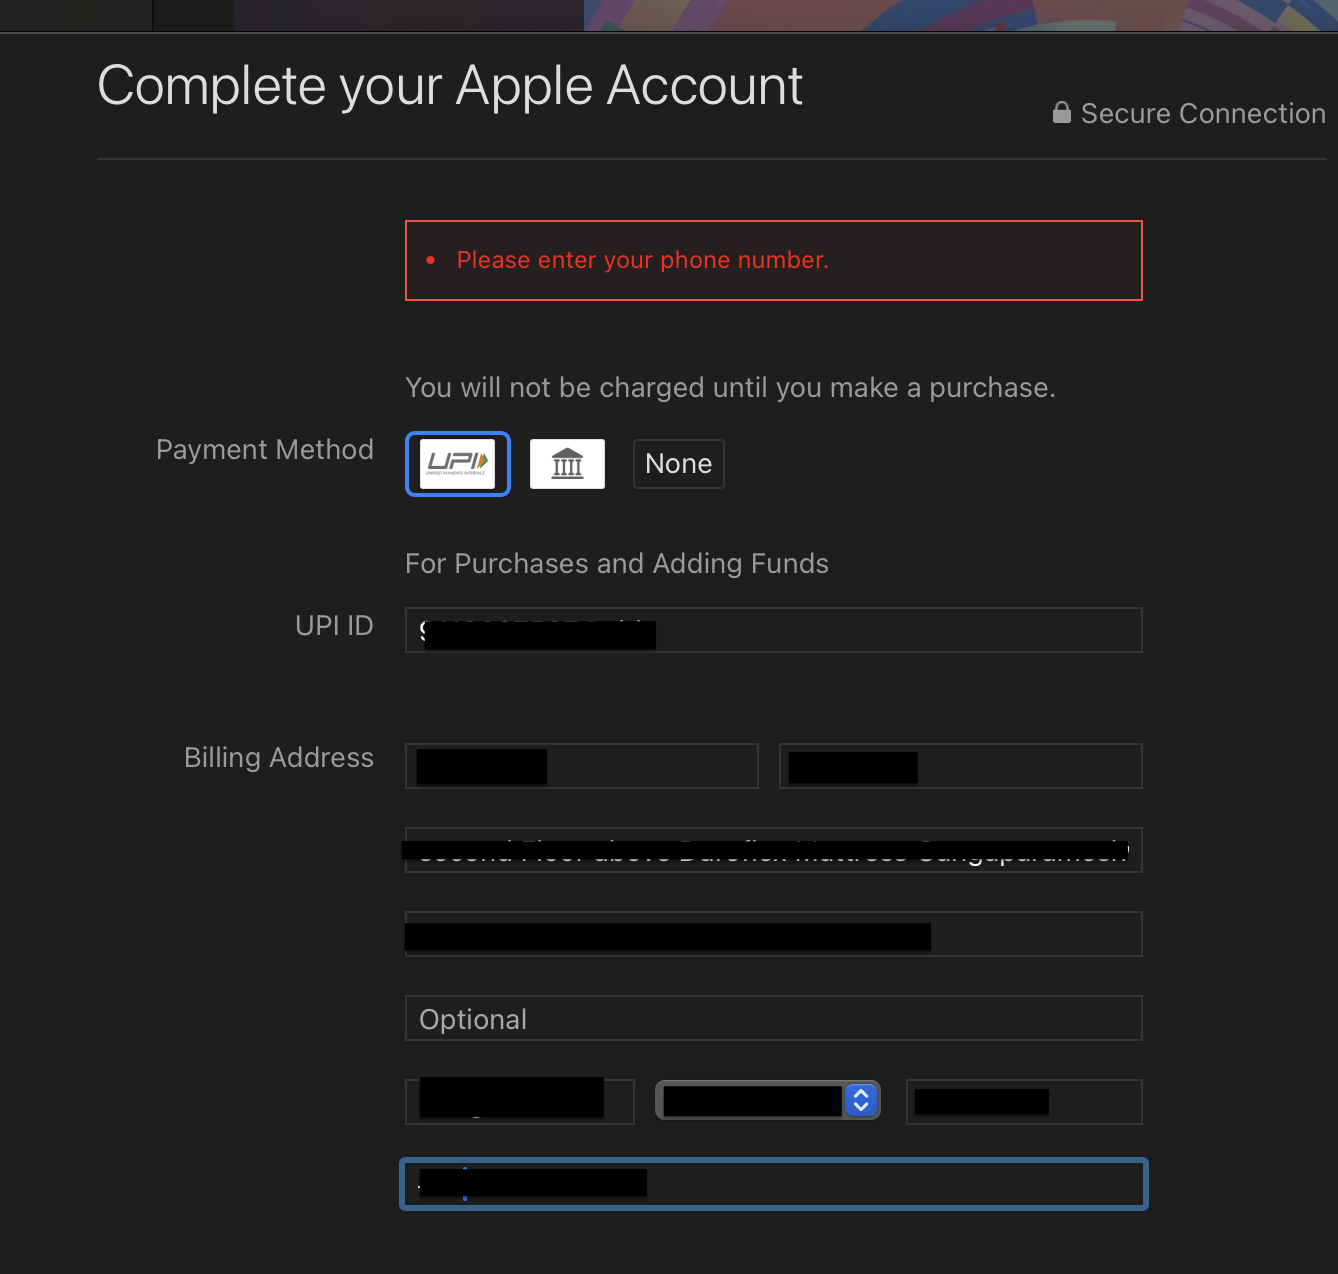Screen dimensions: 1338x1274
Task: Click the Complete your Apple Account heading
Action: tap(449, 86)
